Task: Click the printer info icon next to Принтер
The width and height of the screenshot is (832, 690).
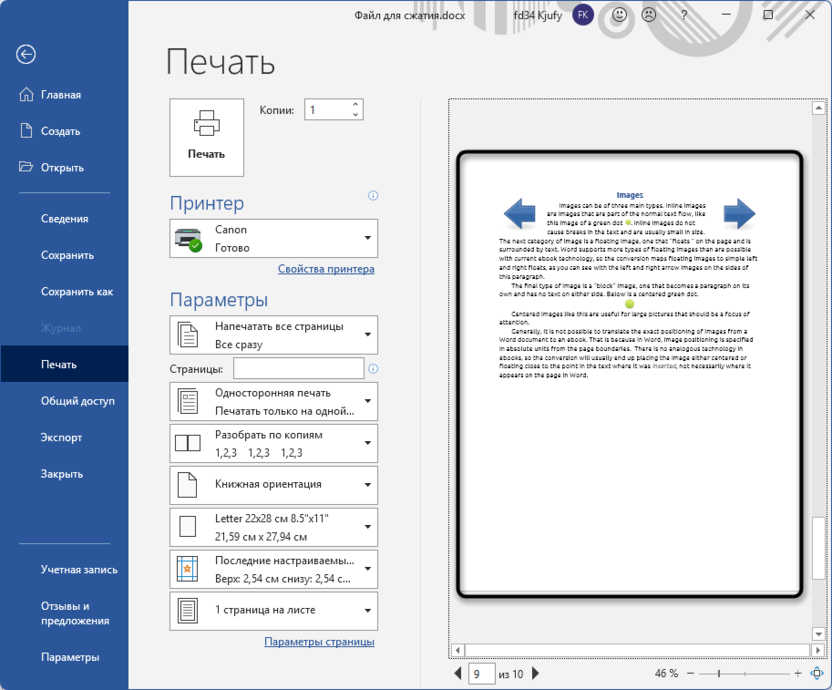Action: tap(373, 196)
